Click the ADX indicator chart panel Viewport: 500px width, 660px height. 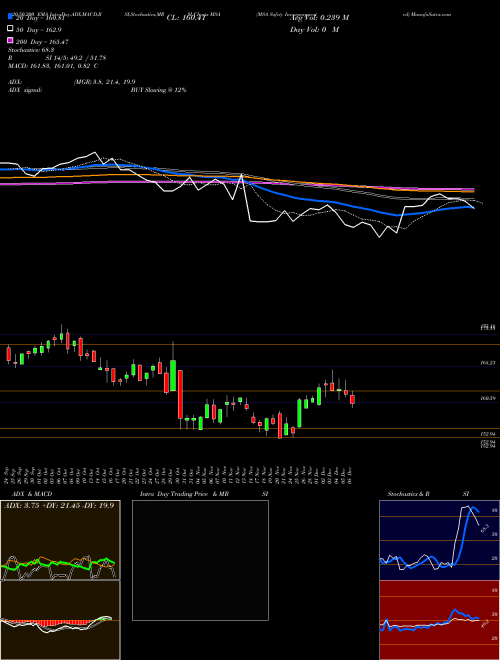[x=60, y=540]
